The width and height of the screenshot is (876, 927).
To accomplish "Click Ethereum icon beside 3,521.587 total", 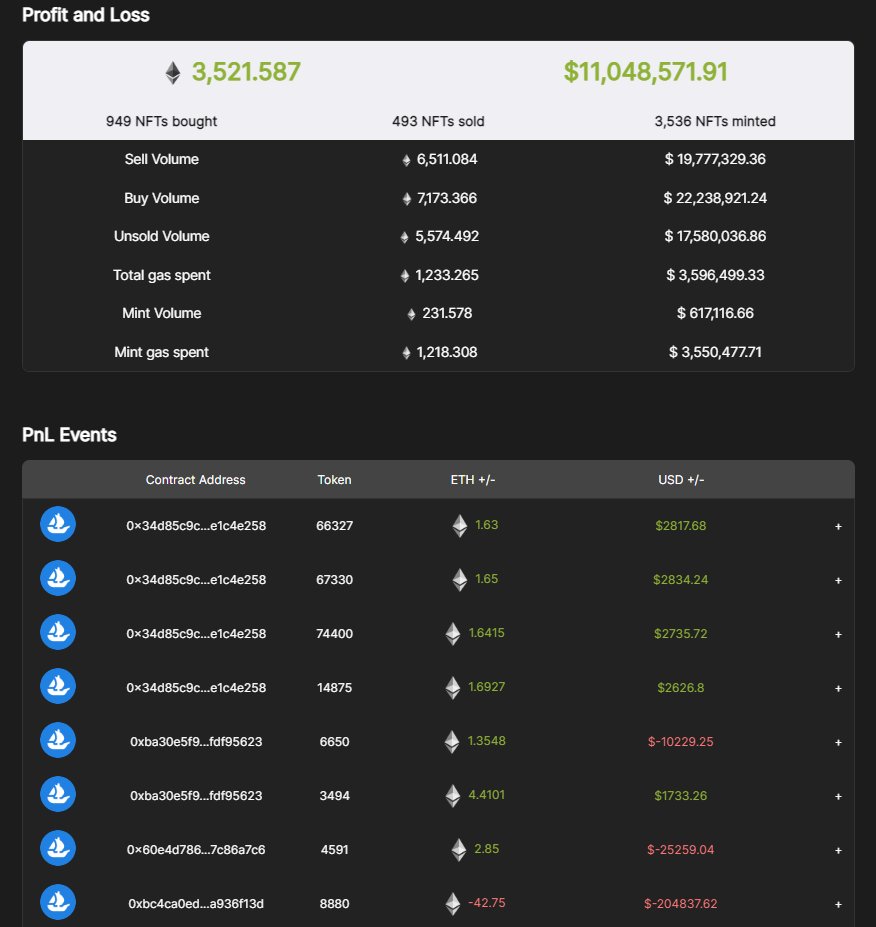I will [x=173, y=73].
